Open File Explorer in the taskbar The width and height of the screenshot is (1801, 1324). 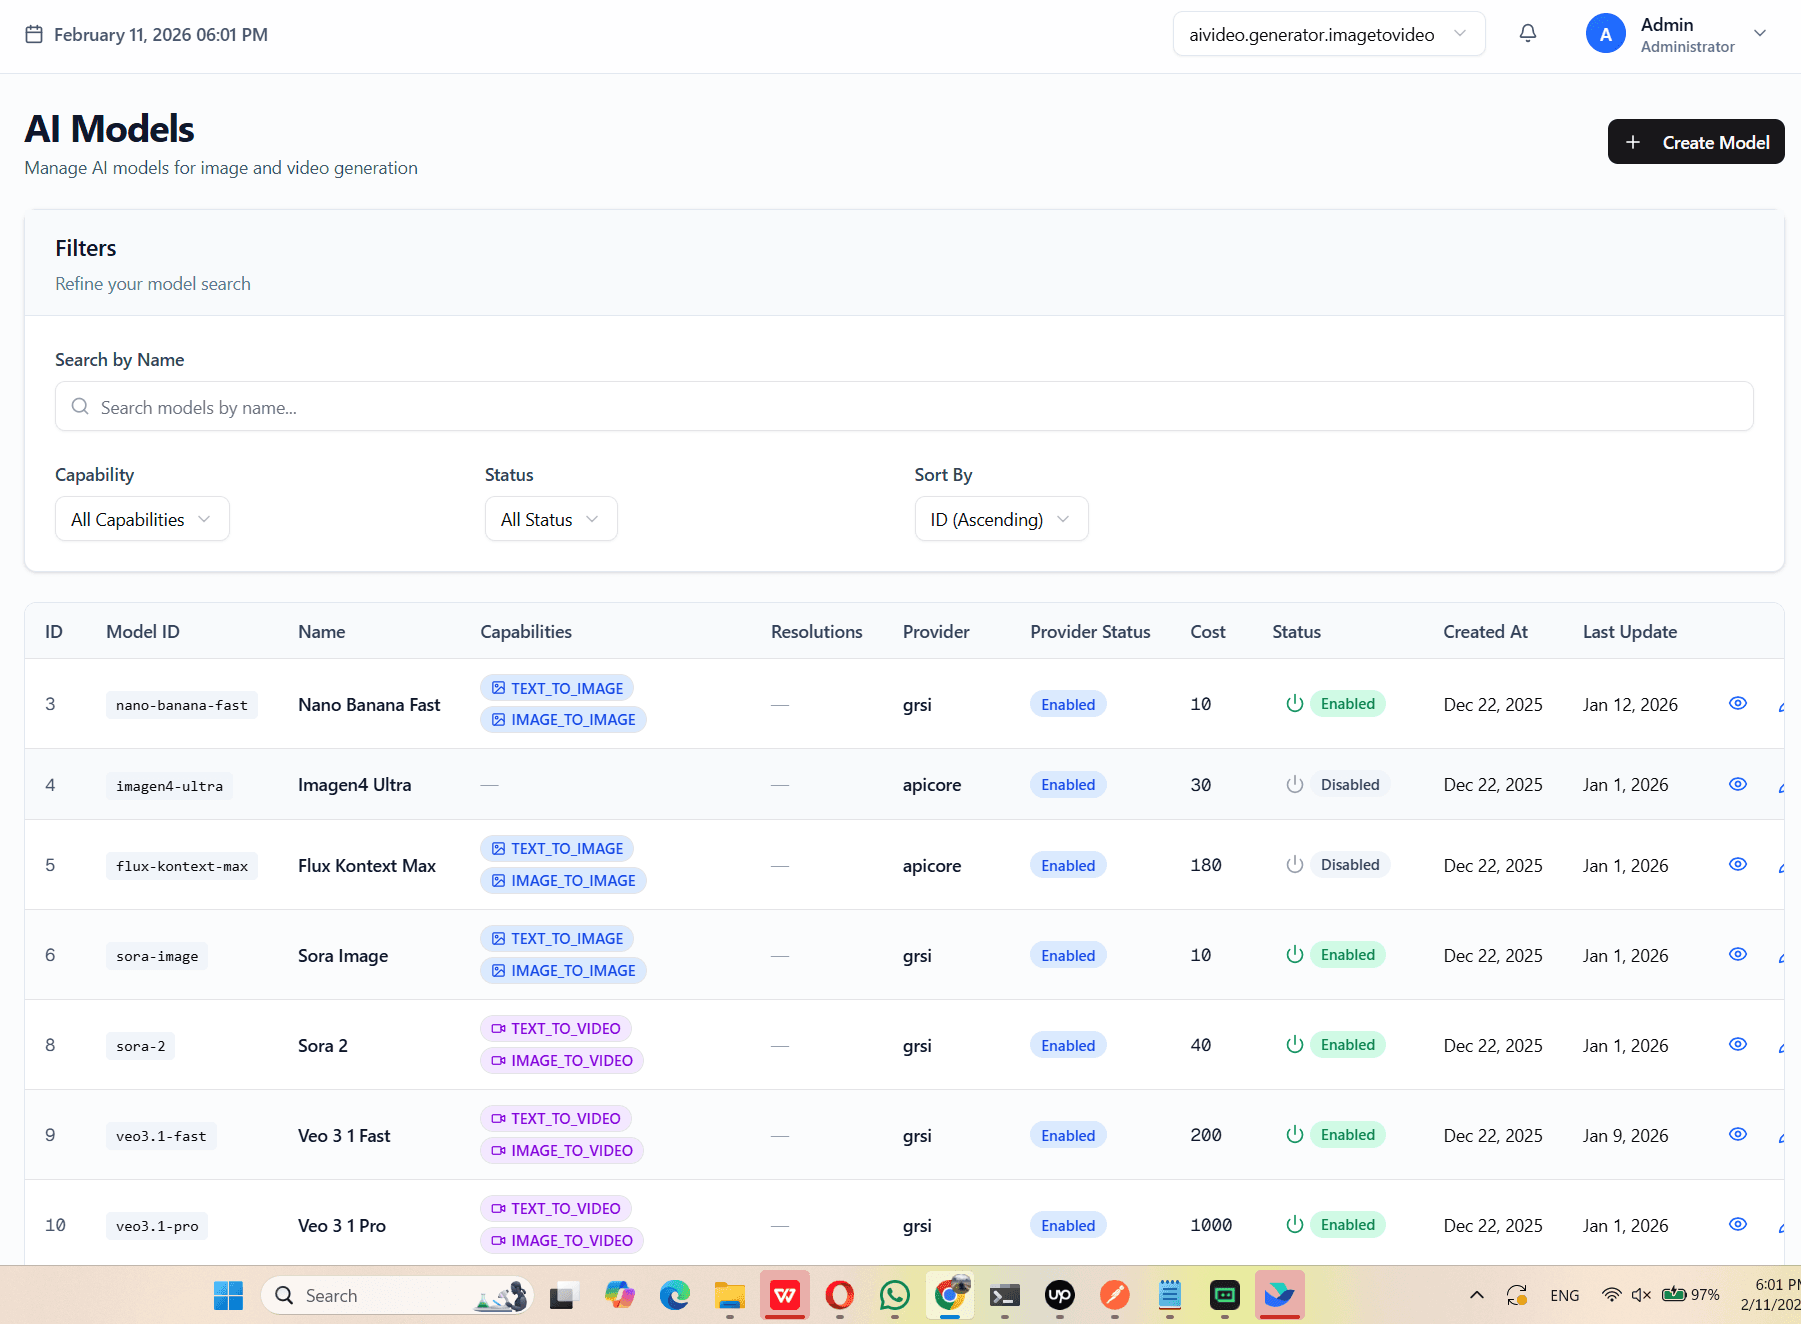[x=730, y=1296]
